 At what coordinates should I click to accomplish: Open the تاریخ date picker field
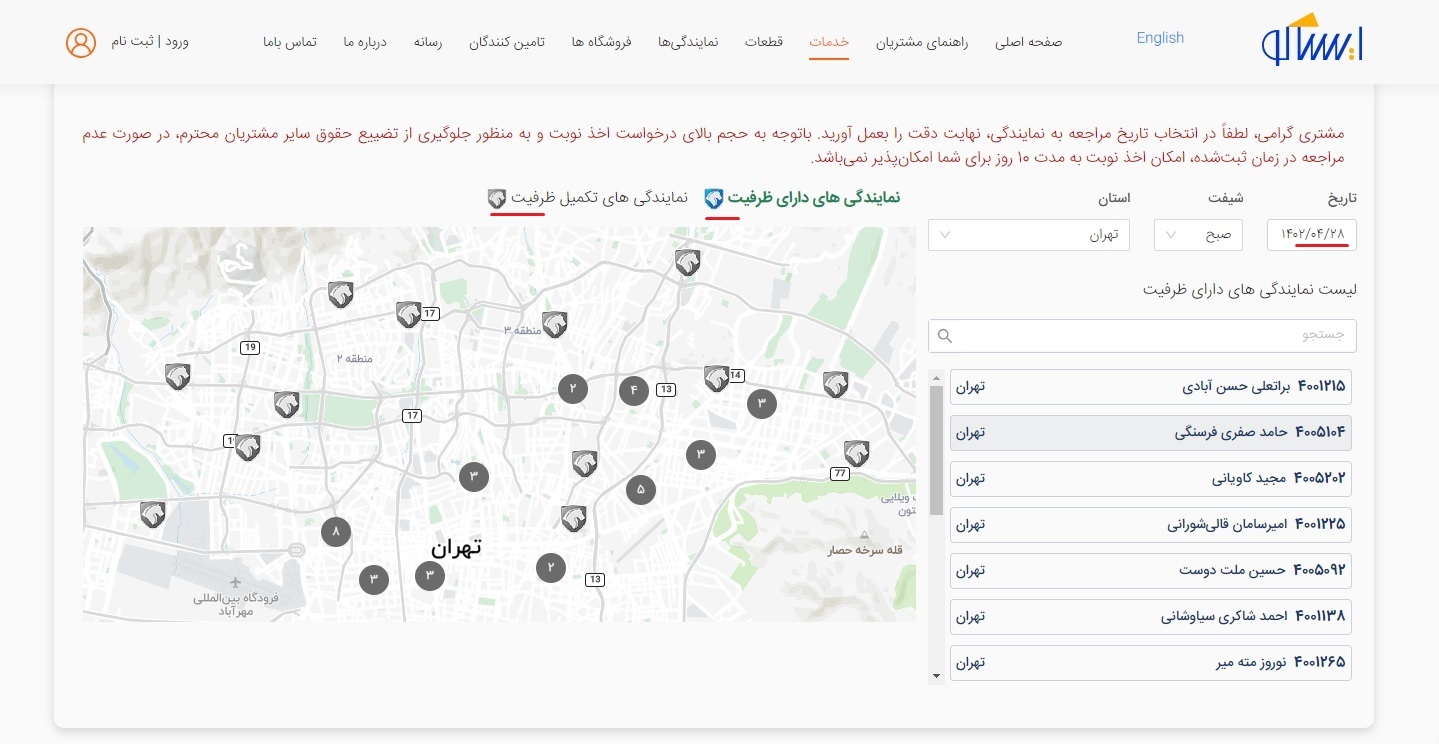pos(1312,235)
